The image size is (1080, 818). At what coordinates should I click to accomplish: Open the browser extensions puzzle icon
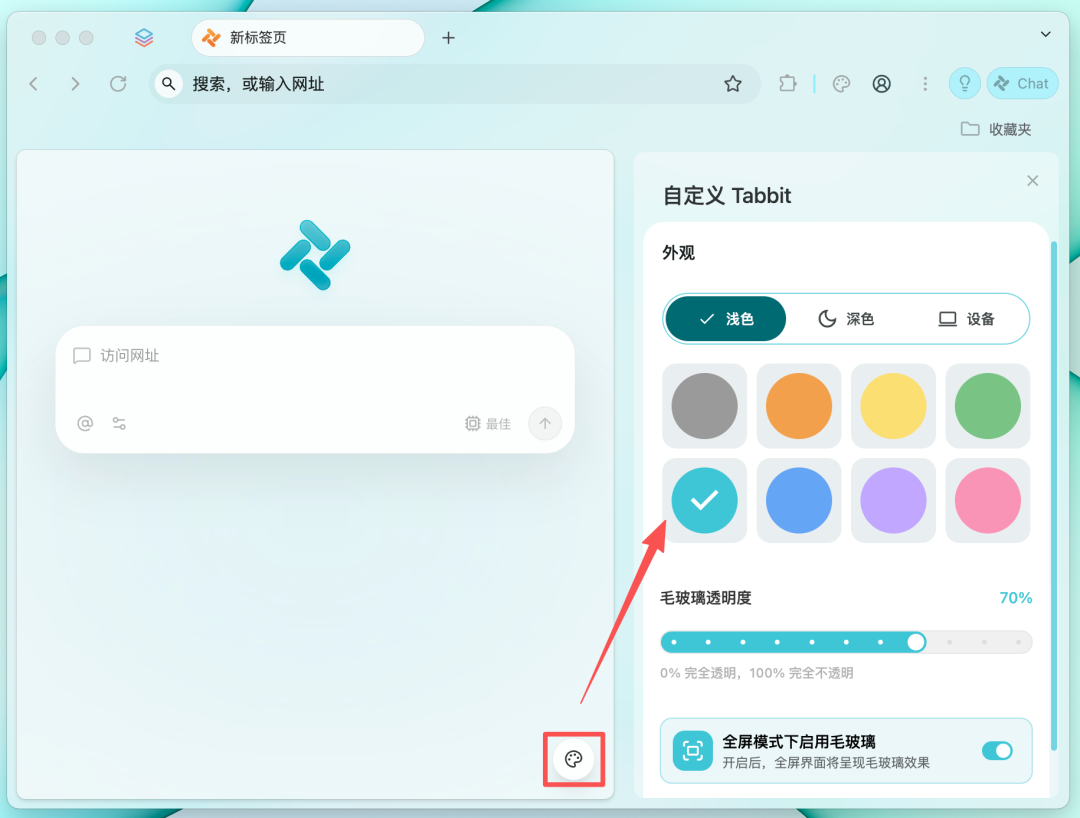[788, 83]
